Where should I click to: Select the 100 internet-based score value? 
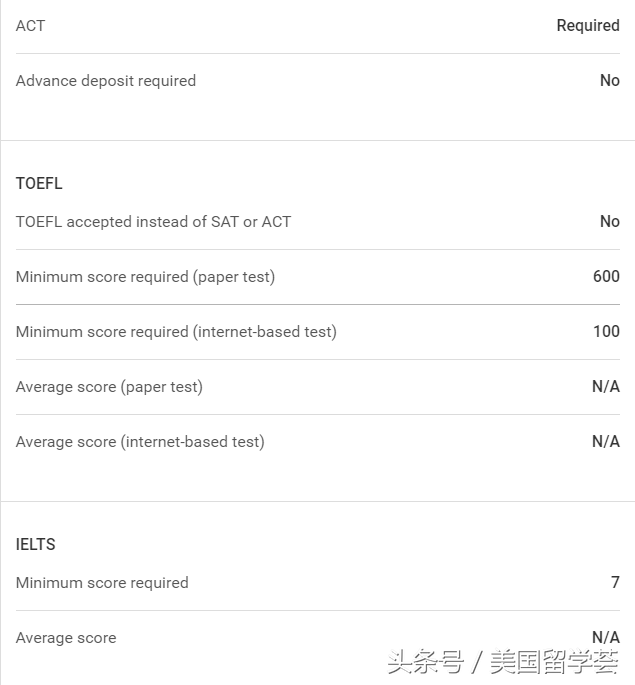[606, 332]
